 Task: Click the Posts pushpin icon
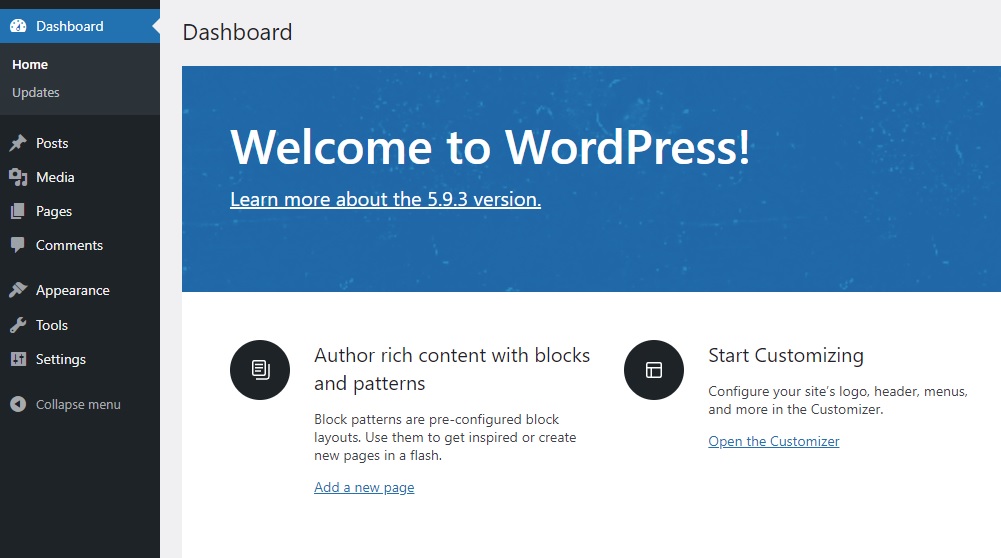coord(19,143)
